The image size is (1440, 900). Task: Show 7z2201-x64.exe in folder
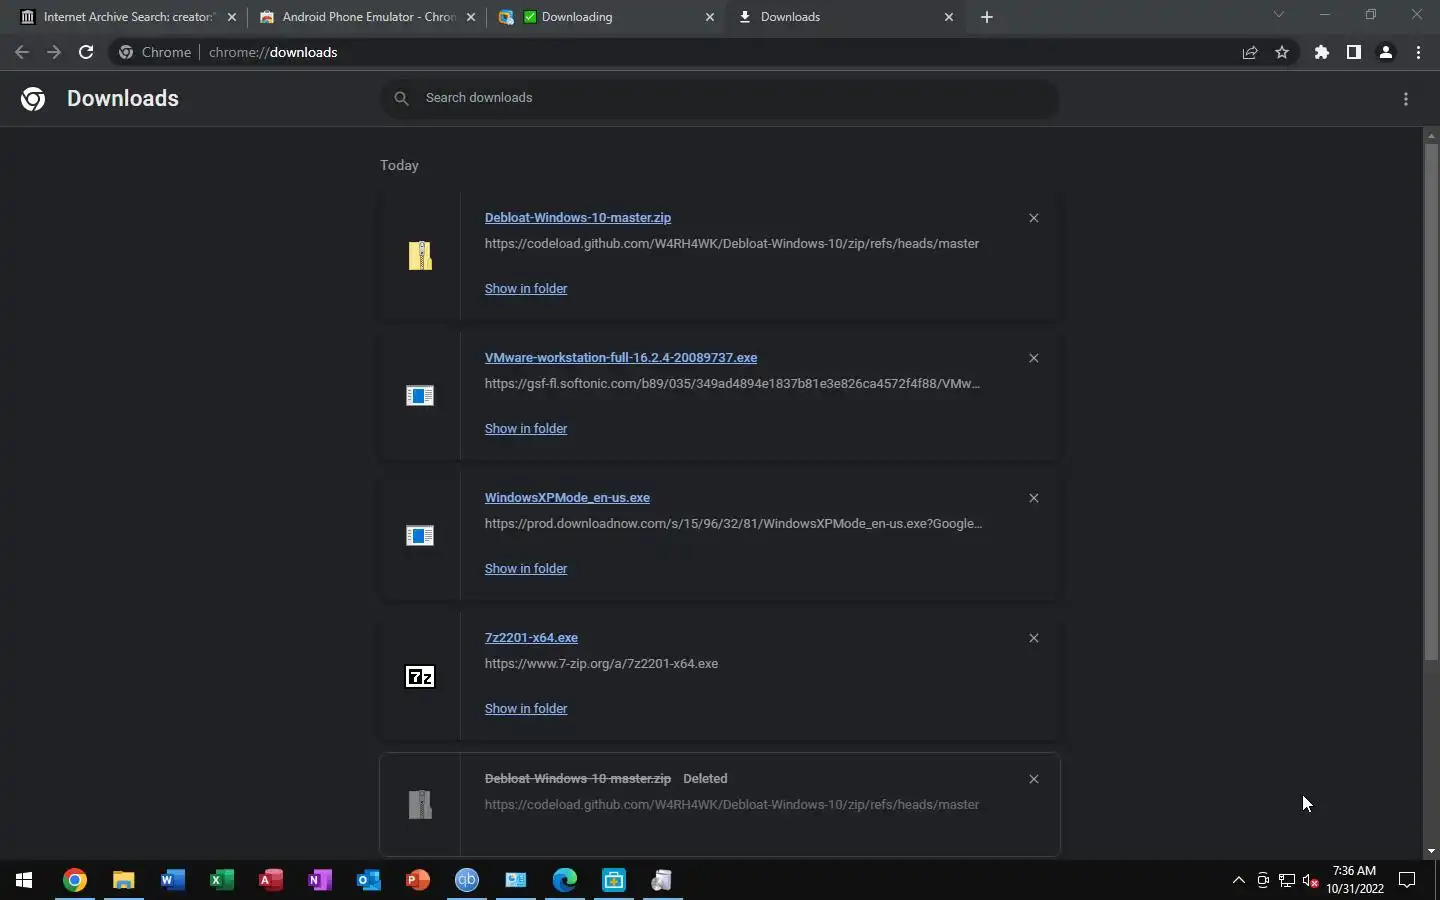point(526,708)
